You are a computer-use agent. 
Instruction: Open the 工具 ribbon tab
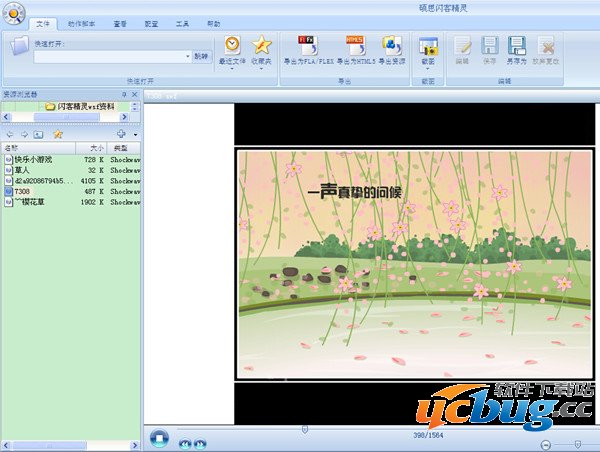click(x=181, y=22)
